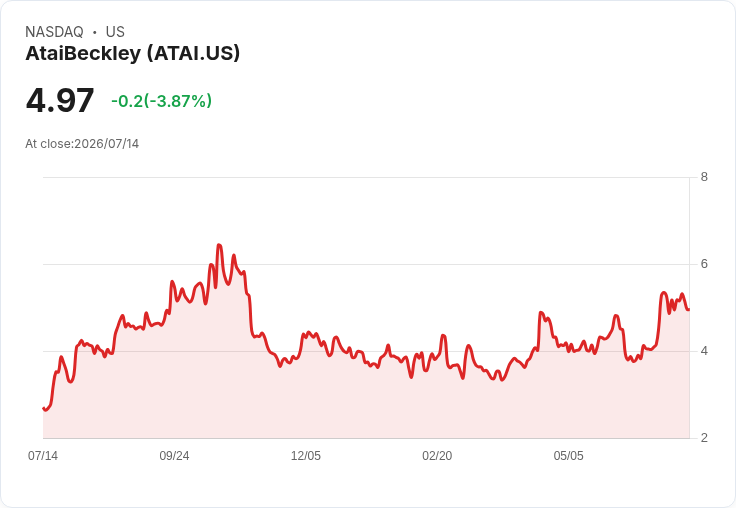Click the current price 4.97
736x508 pixels.
[60, 100]
